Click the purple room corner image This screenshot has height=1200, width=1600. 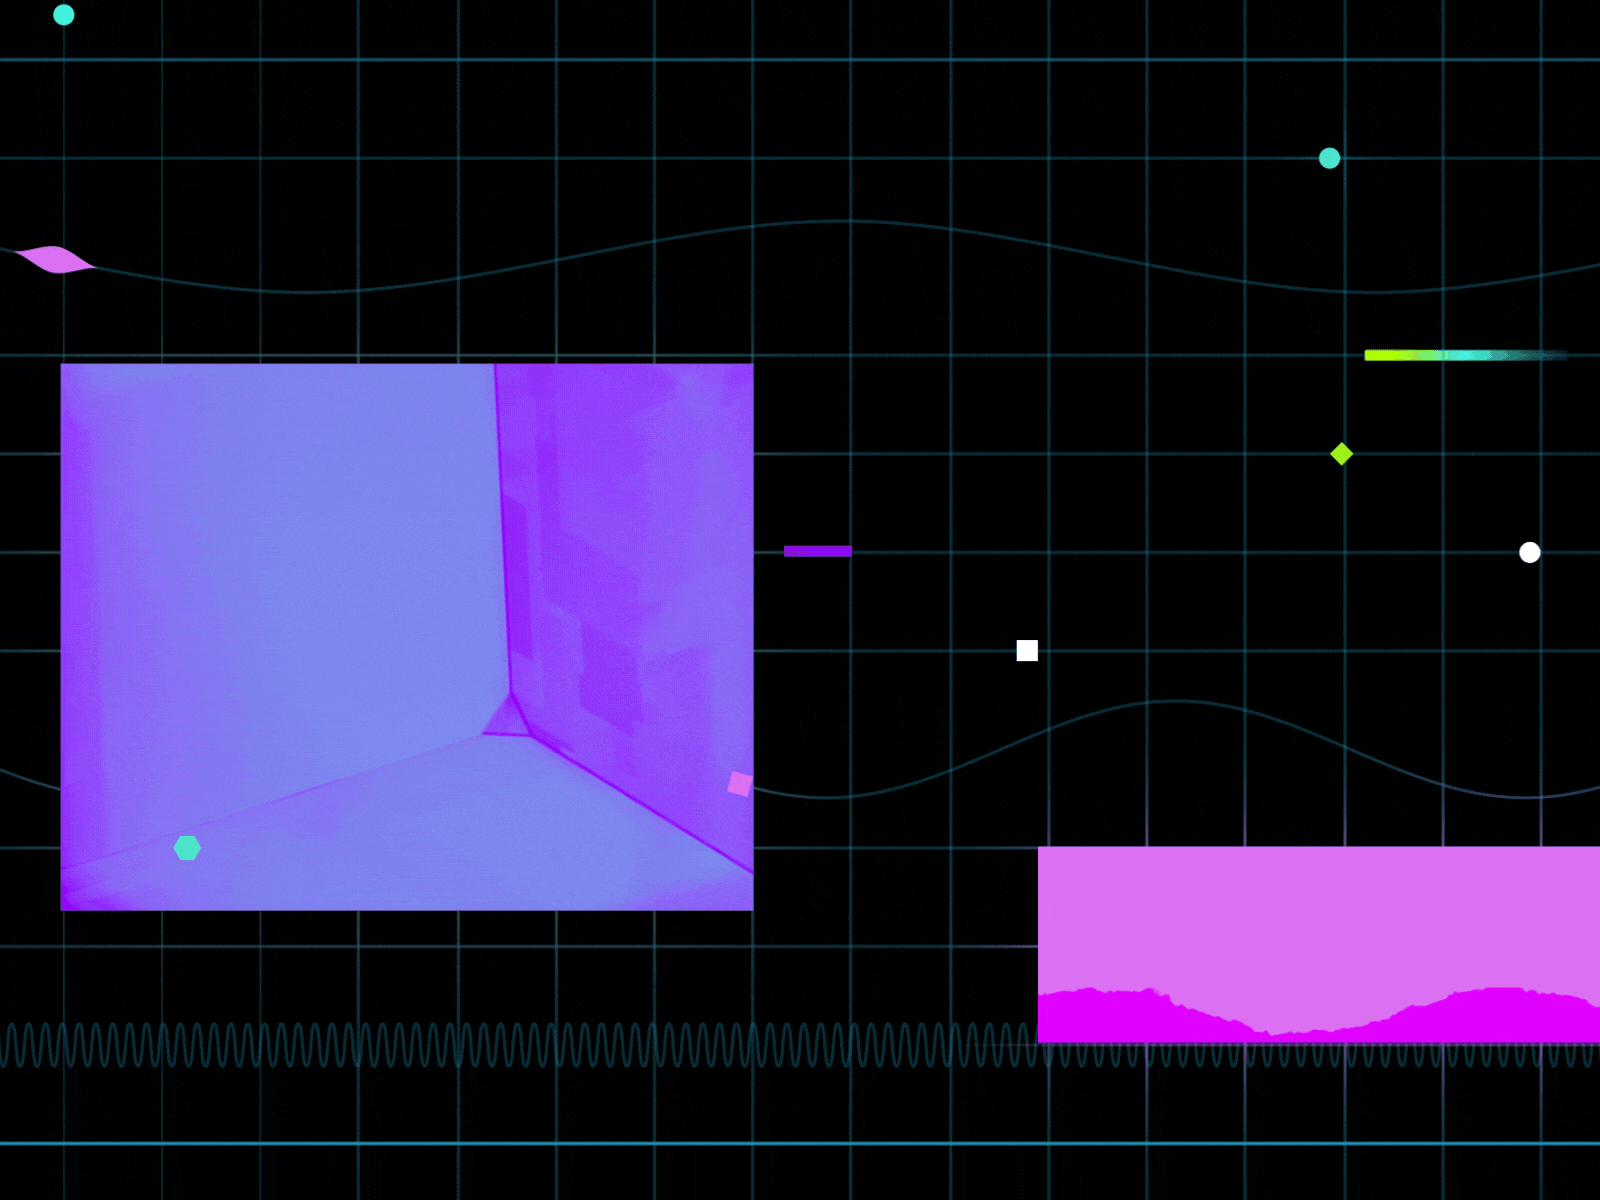pos(407,637)
